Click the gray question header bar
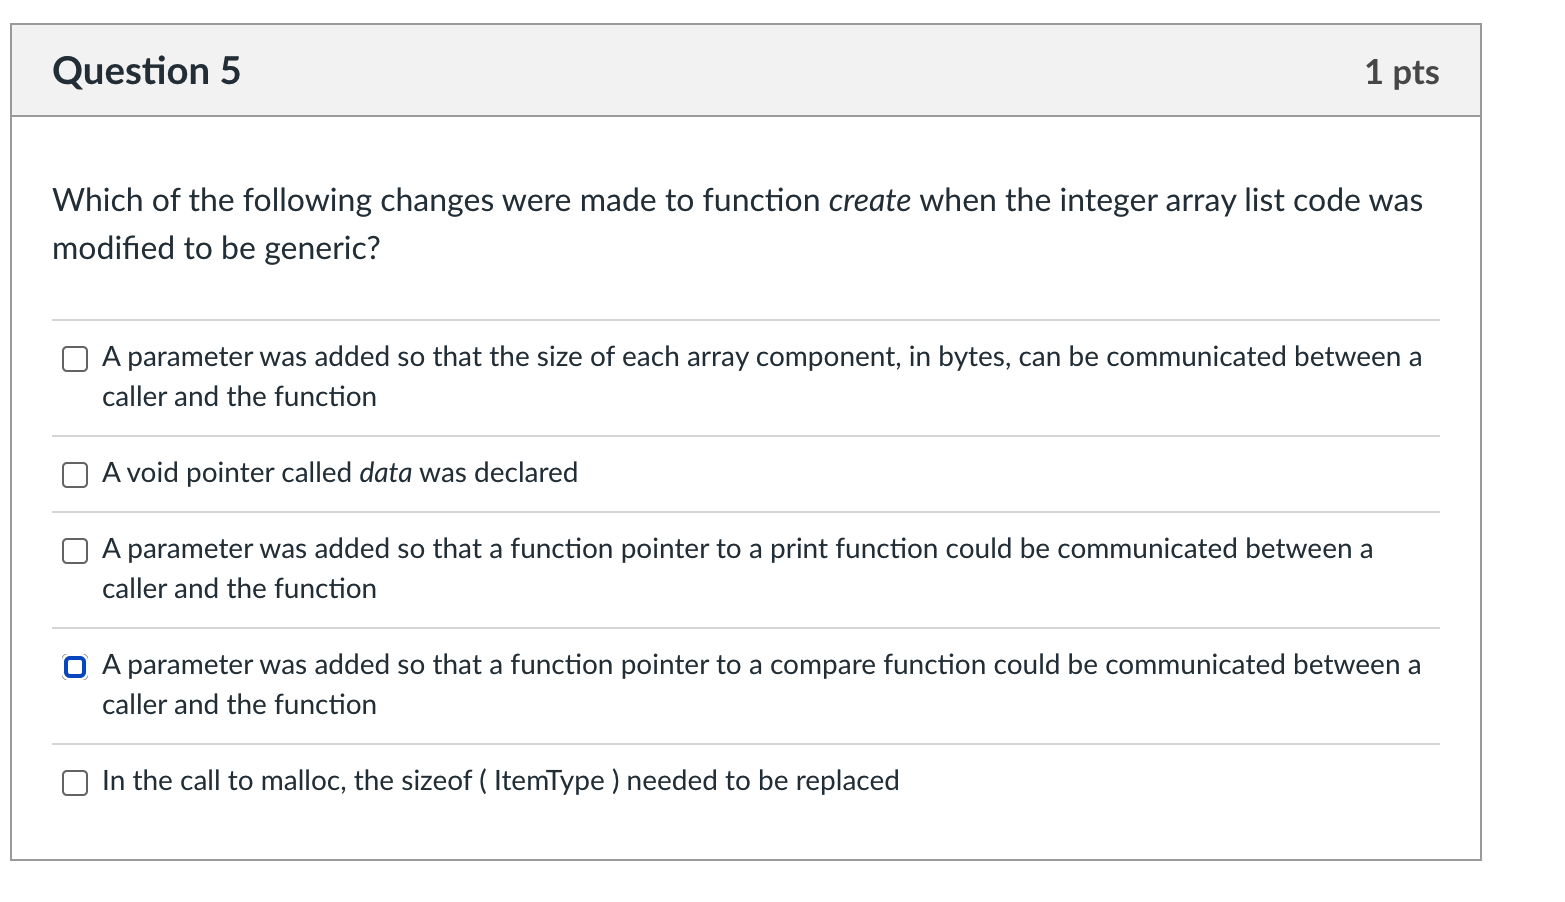1565x902 pixels. (746, 71)
